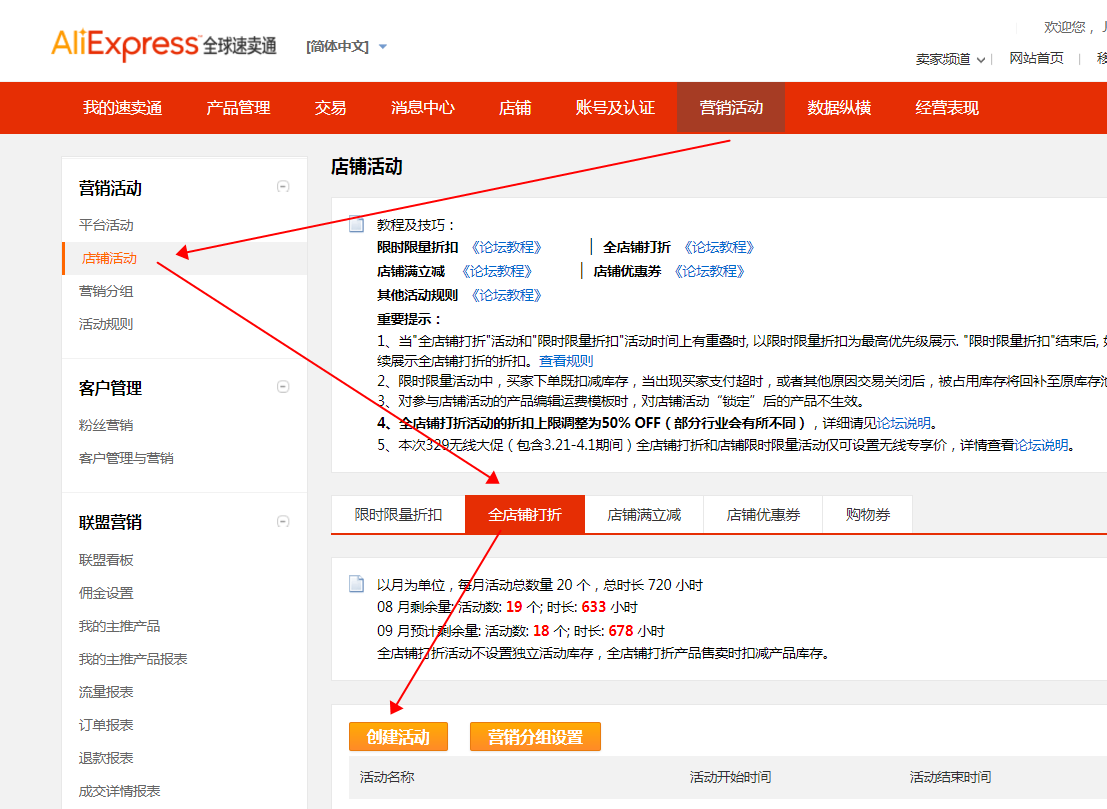Open 客户管理与营销 in the sidebar
This screenshot has height=809, width=1107.
click(126, 458)
